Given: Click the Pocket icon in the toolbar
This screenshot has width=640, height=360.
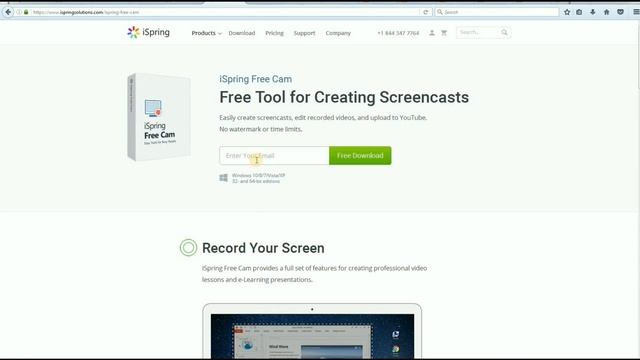Looking at the screenshot, I should [620, 12].
